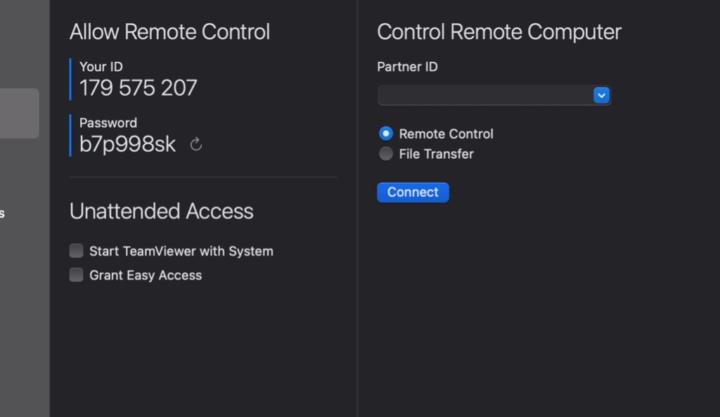Click the partially visible sidebar entry ending in s
Screen dimensions: 720x417
pos(3,213)
